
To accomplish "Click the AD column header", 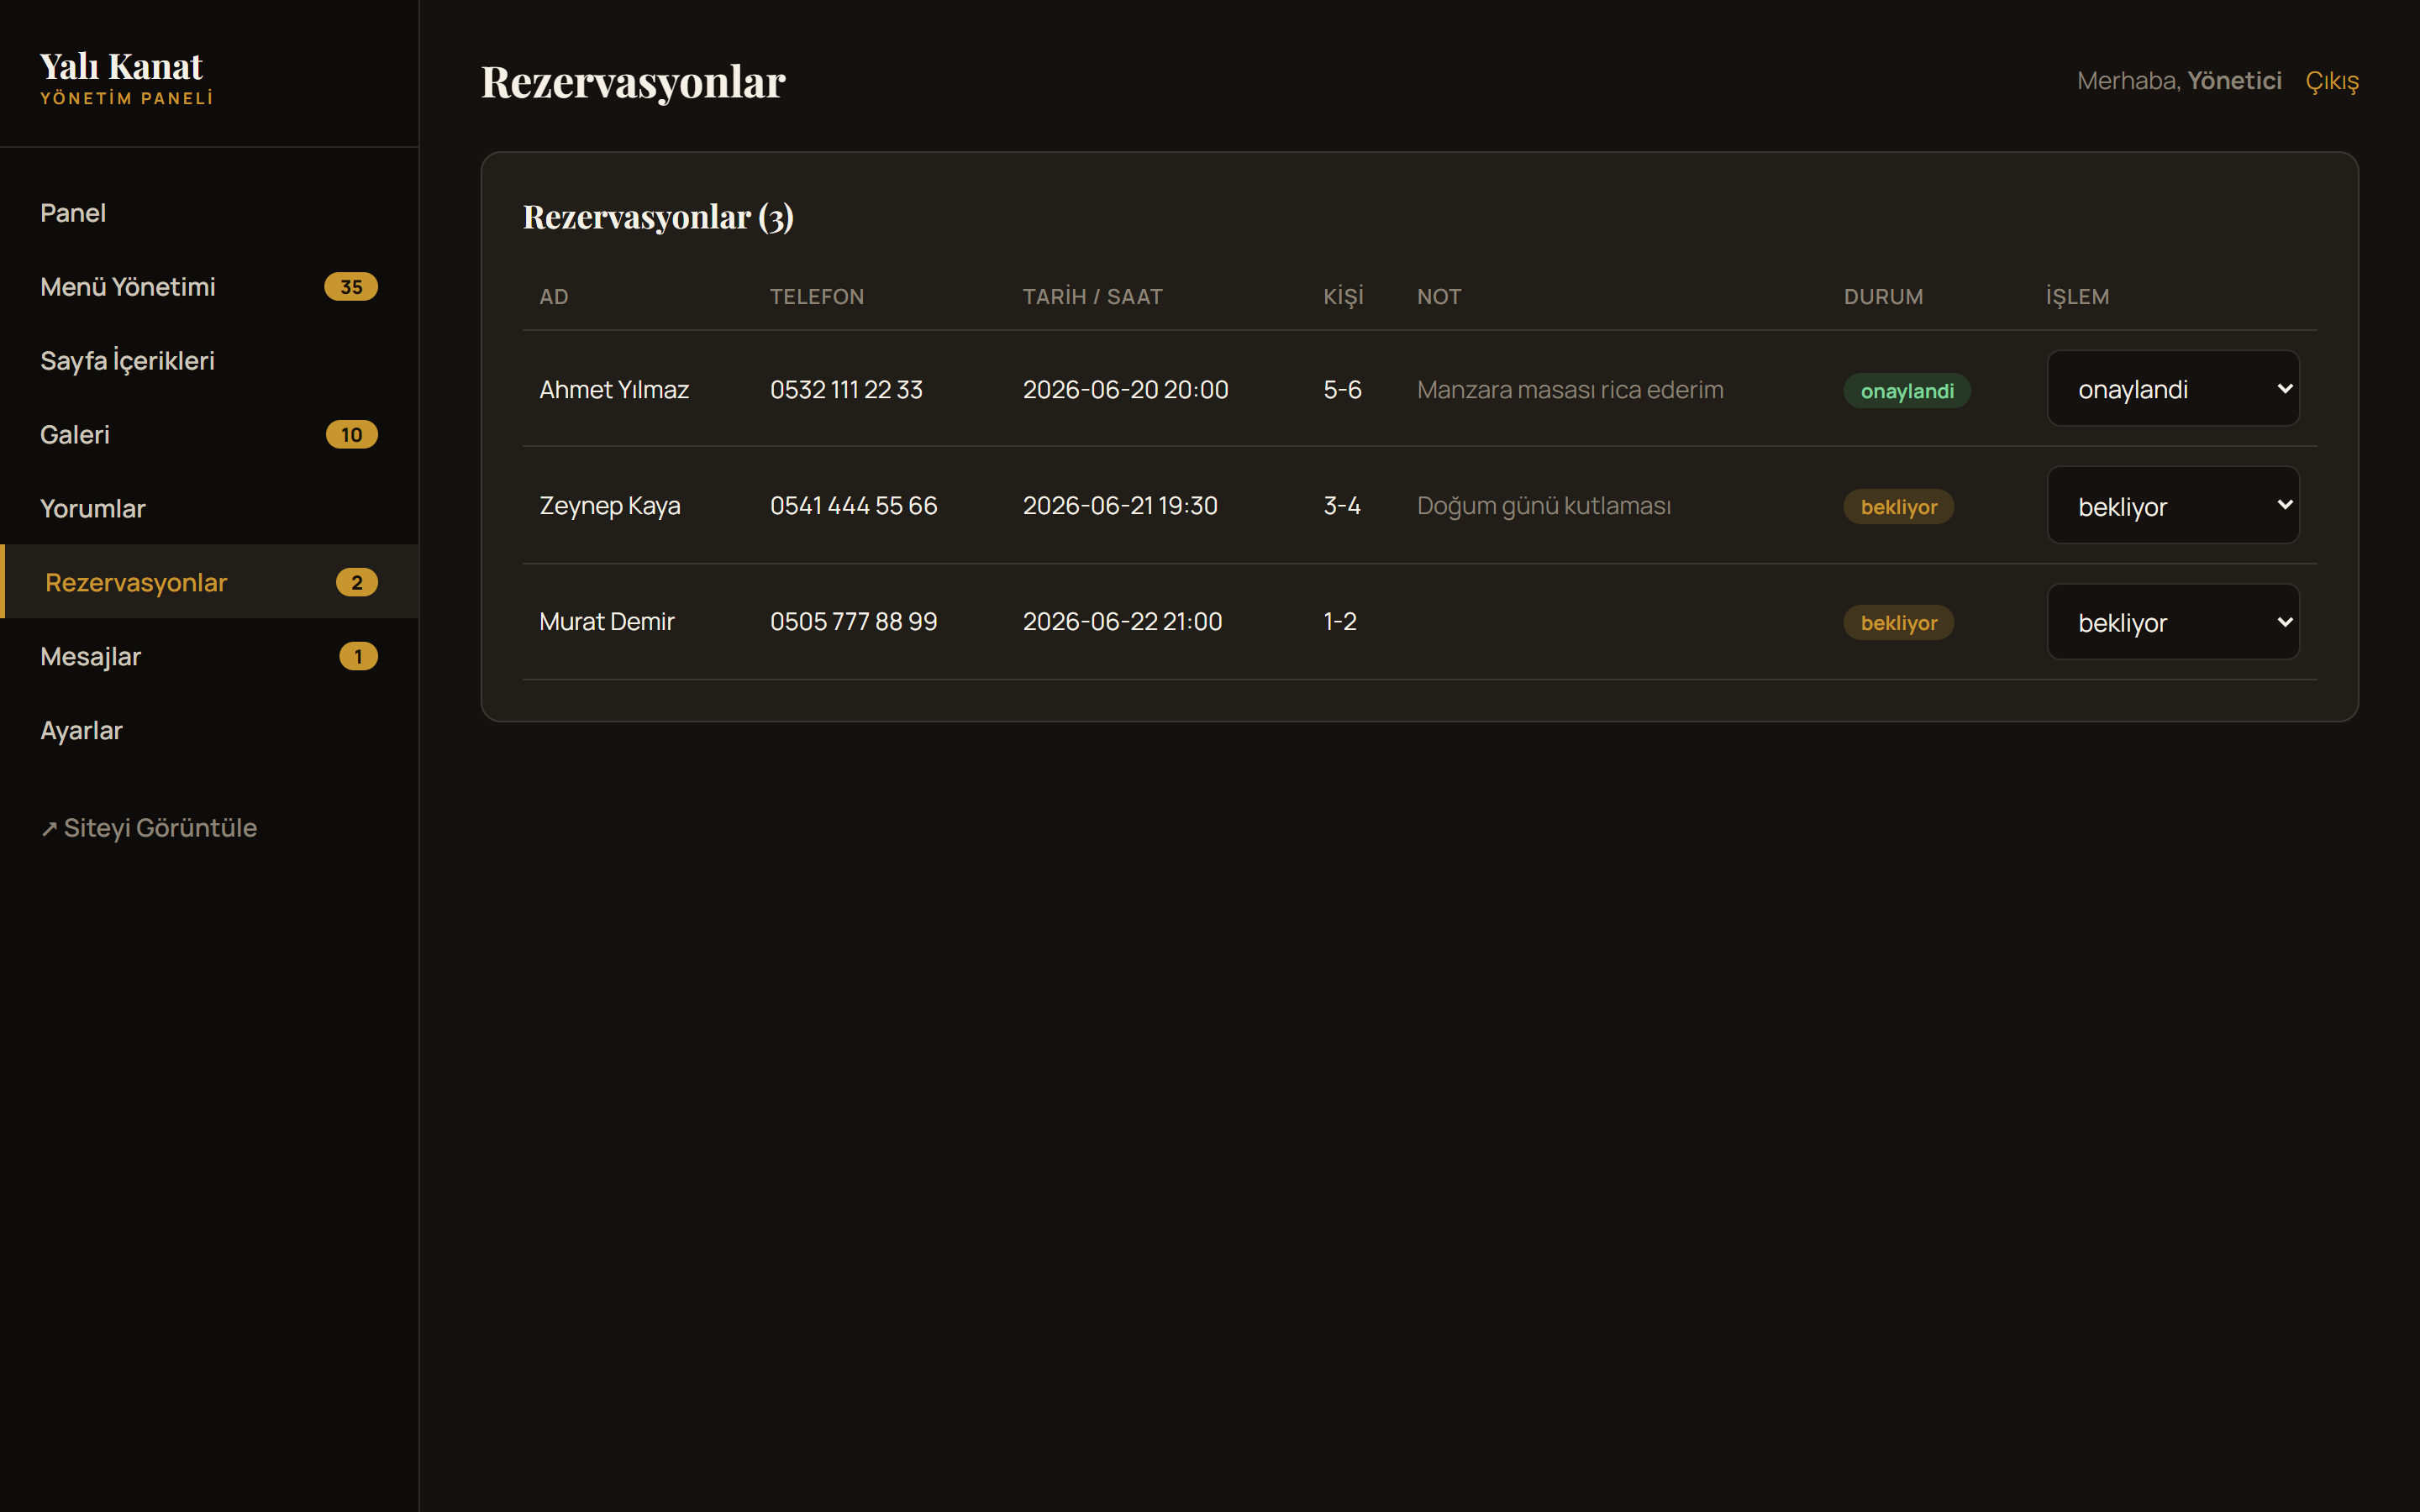I will click(554, 297).
